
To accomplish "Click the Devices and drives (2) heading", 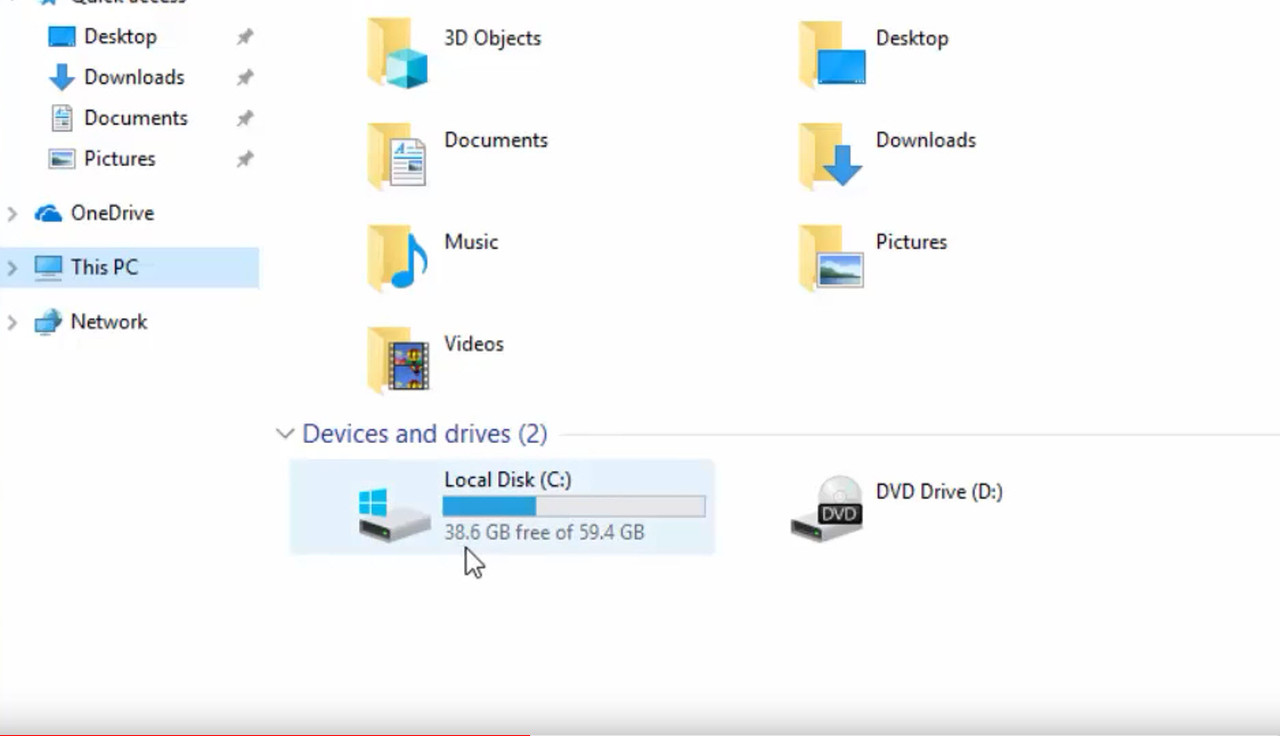I will [423, 433].
